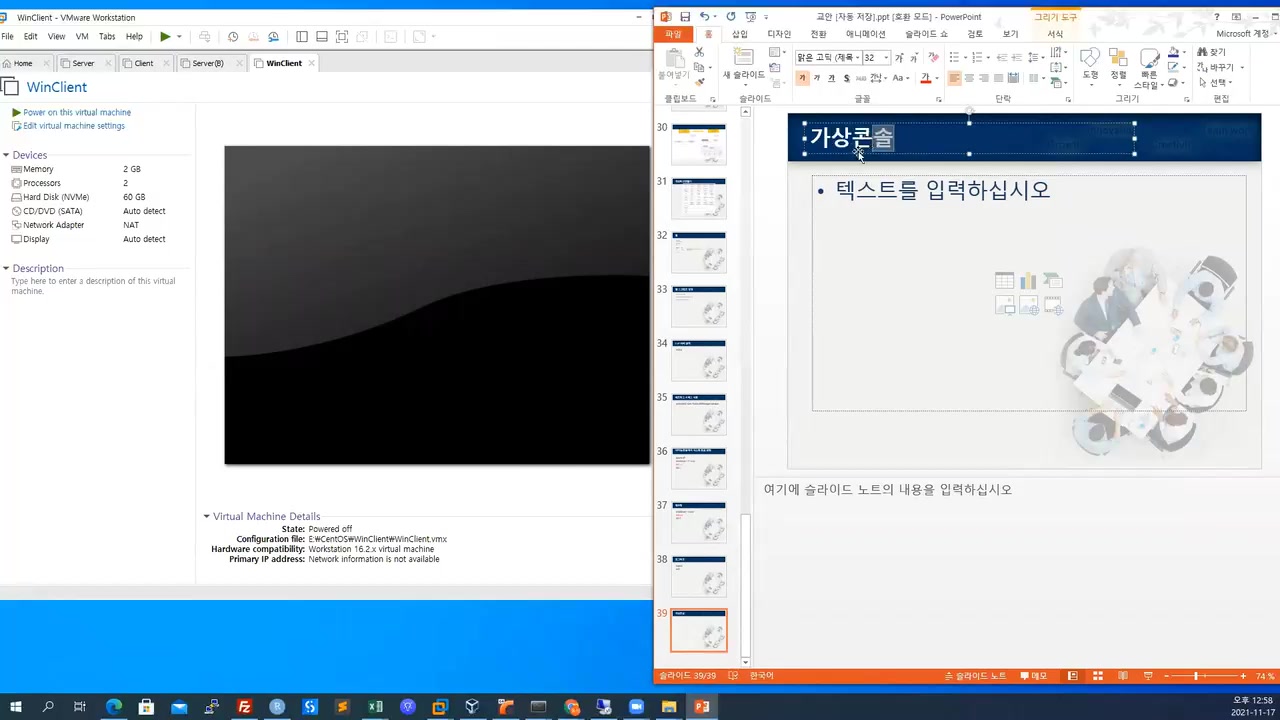Click Edit virtual machine settings link
This screenshot has width=1280, height=720.
pyautogui.click(x=73, y=126)
